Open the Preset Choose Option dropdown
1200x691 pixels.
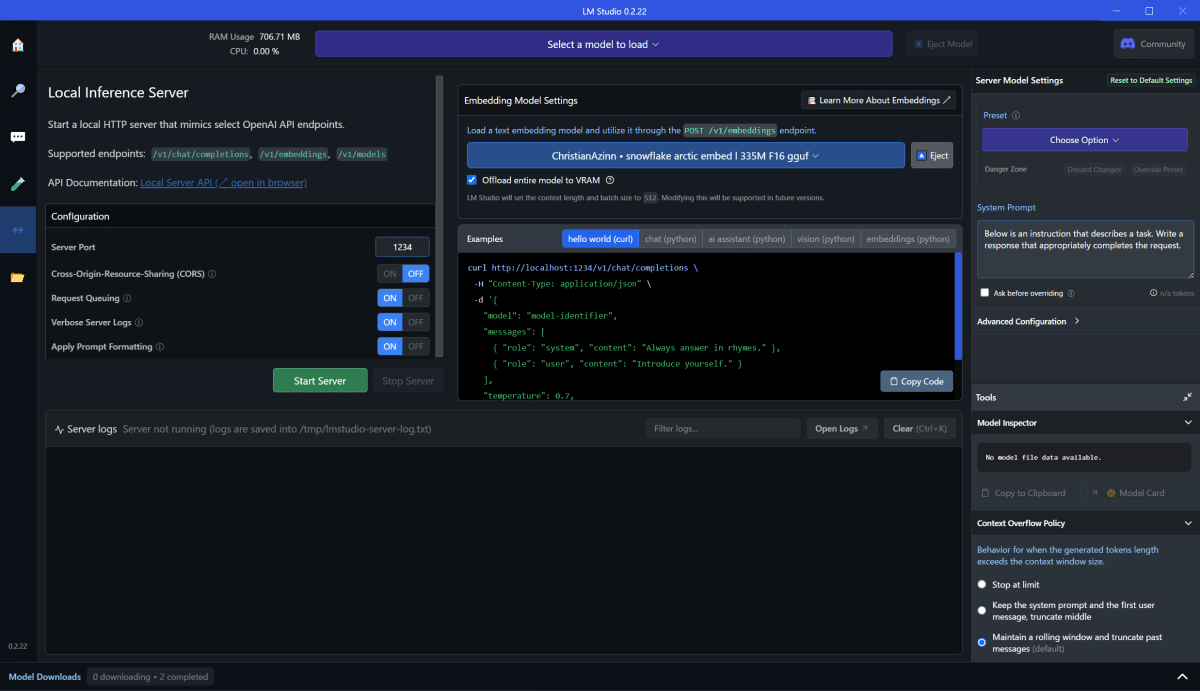1084,140
